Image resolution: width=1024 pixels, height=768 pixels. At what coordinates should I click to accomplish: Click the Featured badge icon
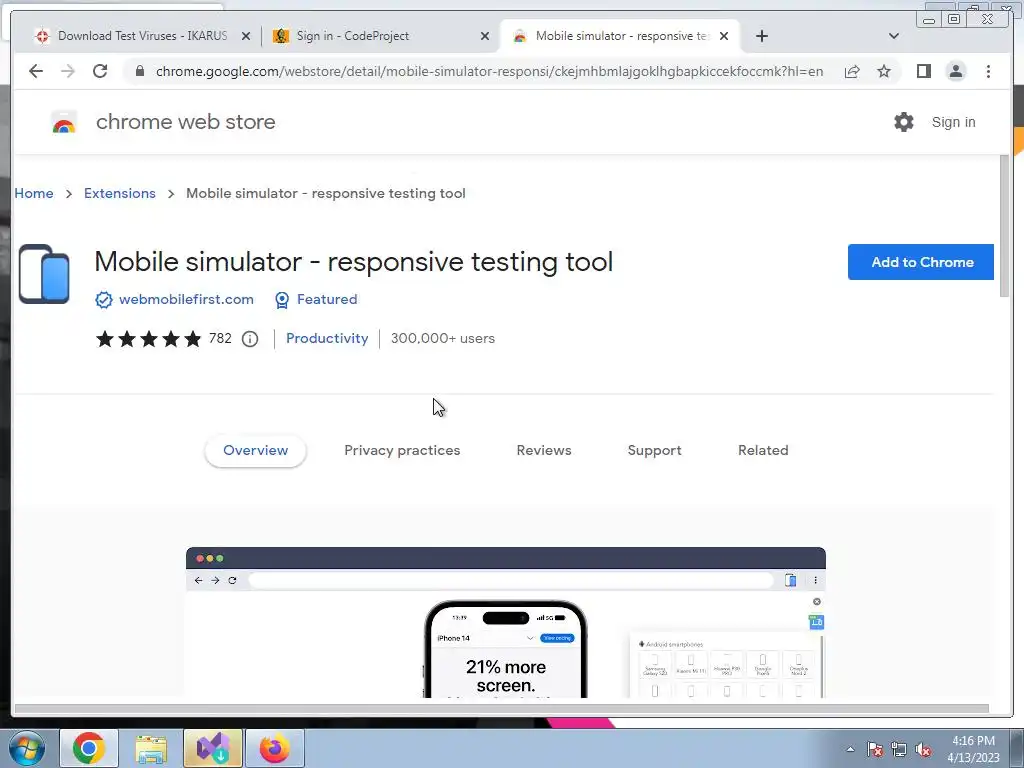pos(281,300)
